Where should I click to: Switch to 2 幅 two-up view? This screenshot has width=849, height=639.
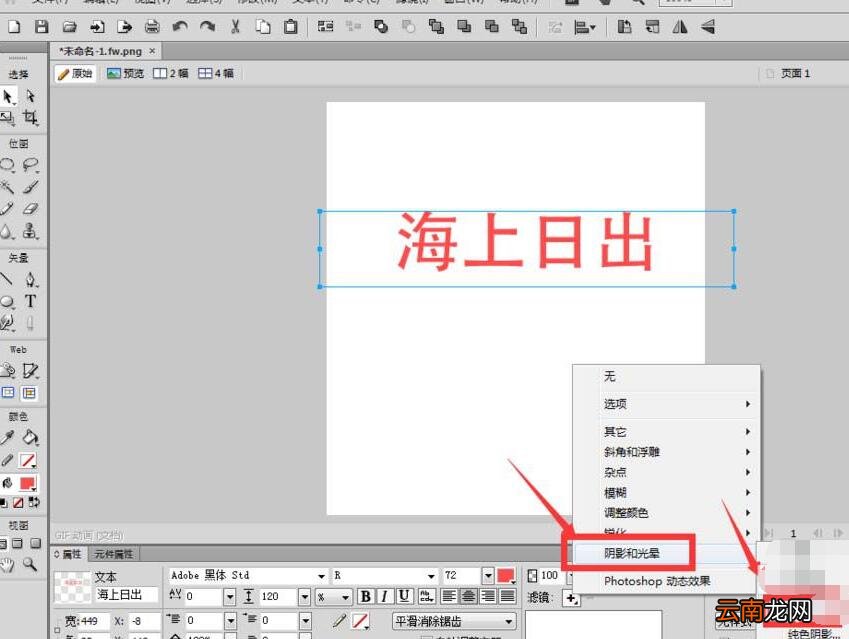click(x=171, y=74)
